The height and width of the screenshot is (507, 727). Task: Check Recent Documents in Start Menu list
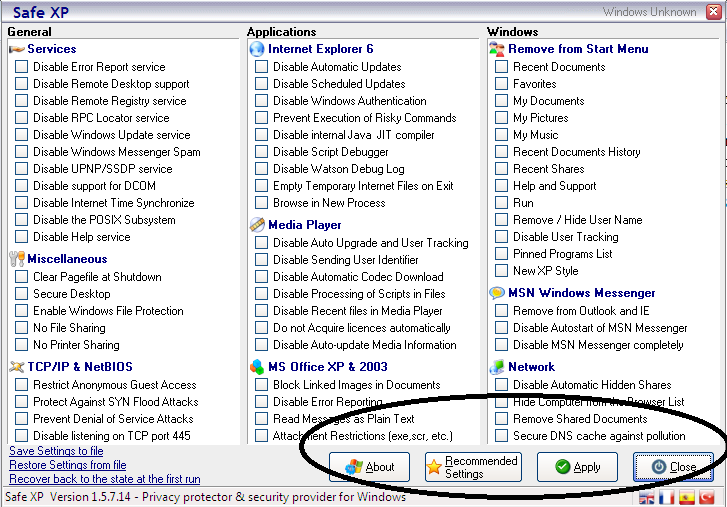point(501,67)
